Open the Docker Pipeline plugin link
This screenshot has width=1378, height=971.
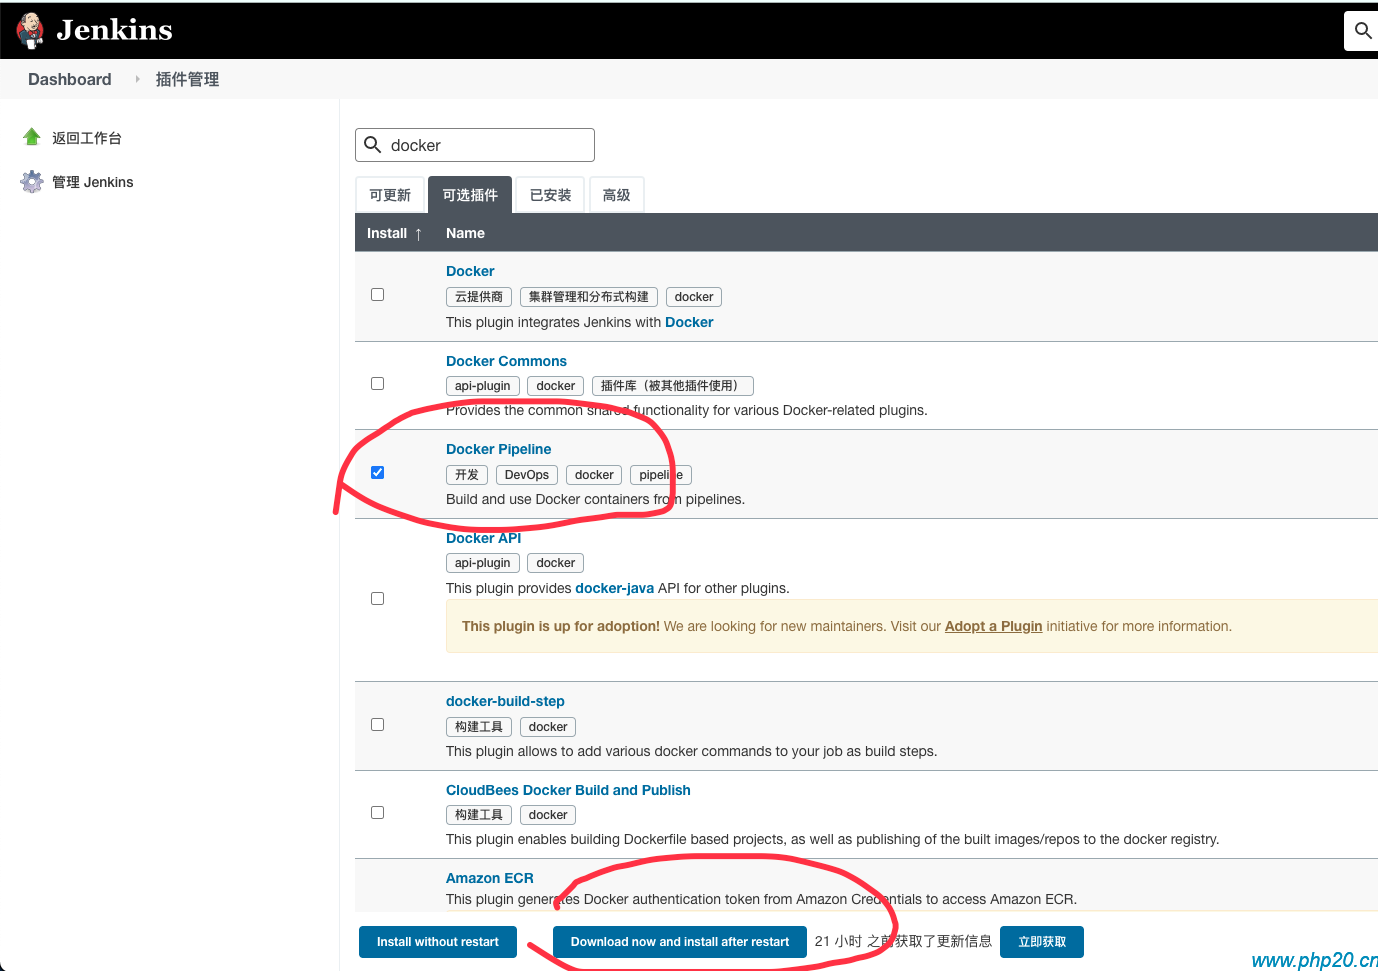point(498,449)
